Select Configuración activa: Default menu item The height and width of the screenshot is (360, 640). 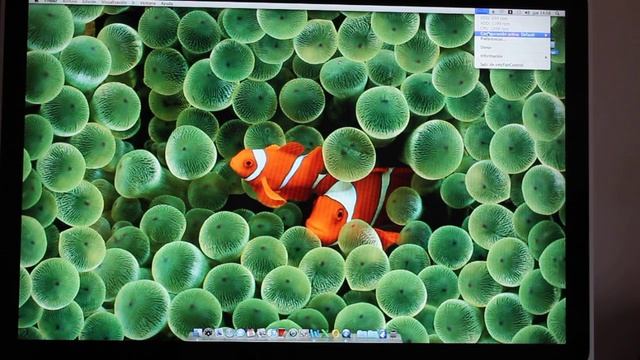coord(513,35)
